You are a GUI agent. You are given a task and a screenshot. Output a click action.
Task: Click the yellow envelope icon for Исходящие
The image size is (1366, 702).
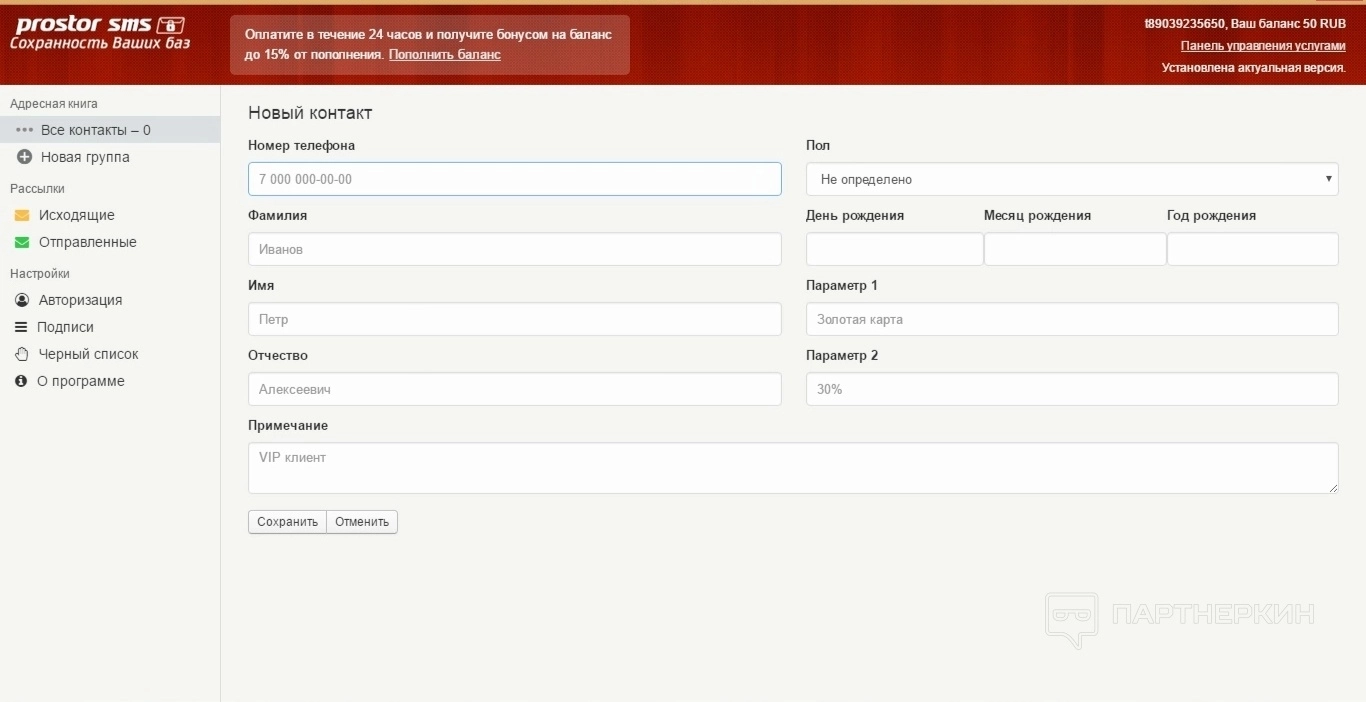(x=22, y=215)
